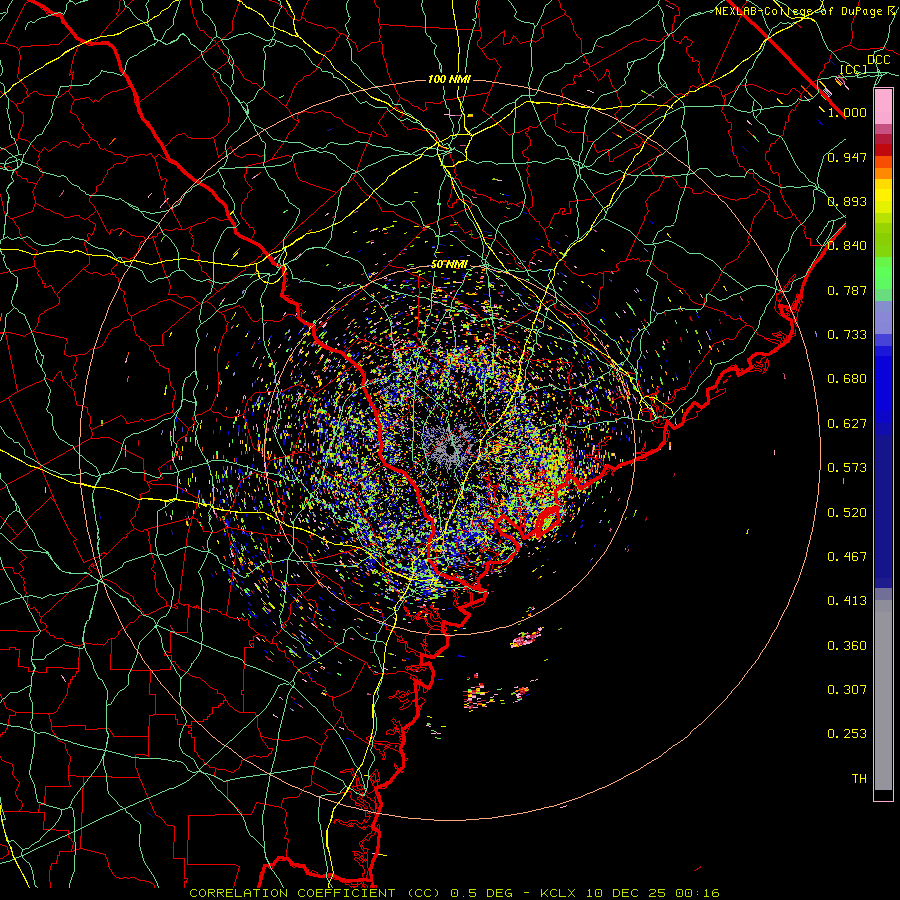Click the DCC label above the legend
The height and width of the screenshot is (900, 900).
coord(878,60)
